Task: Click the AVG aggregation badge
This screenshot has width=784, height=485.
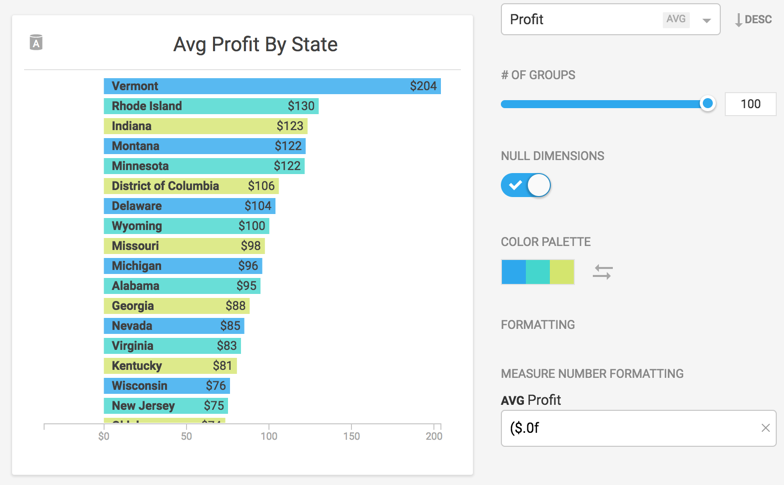Action: (x=676, y=19)
